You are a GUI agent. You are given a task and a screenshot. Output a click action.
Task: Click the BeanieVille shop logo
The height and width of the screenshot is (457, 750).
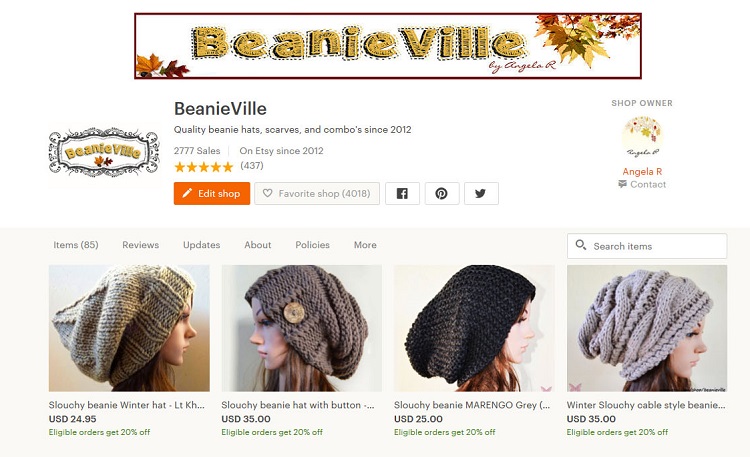pos(104,152)
